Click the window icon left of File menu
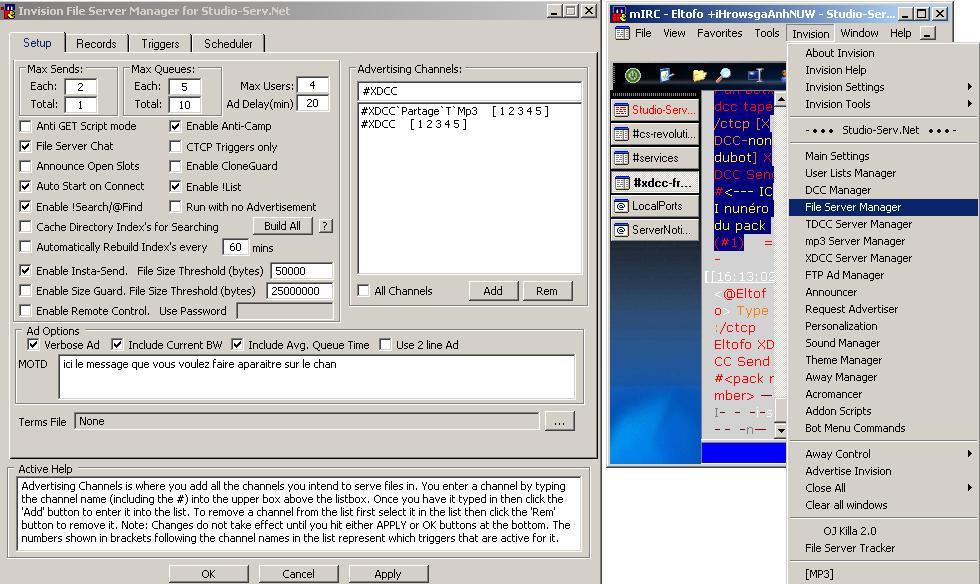 pos(622,33)
